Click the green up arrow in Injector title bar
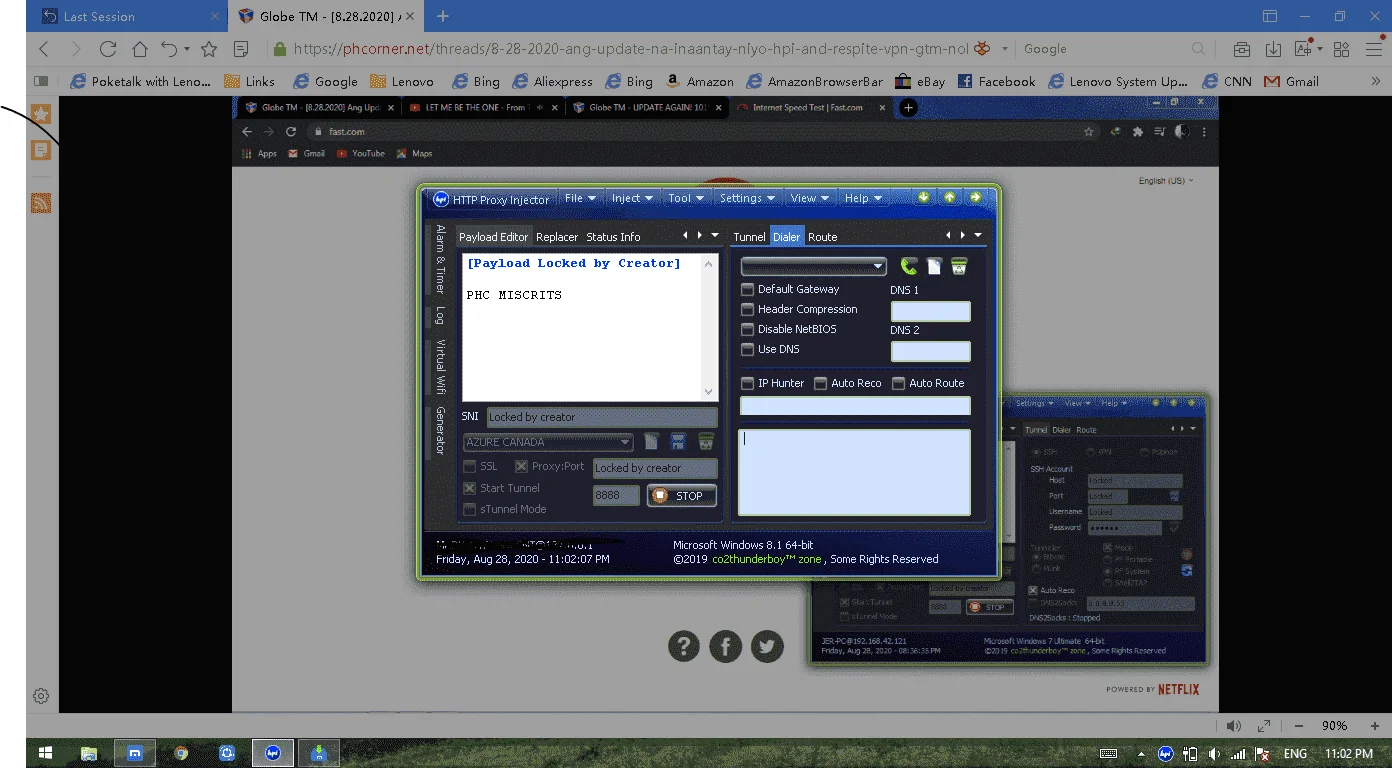Screen dimensions: 1392x768 949,198
